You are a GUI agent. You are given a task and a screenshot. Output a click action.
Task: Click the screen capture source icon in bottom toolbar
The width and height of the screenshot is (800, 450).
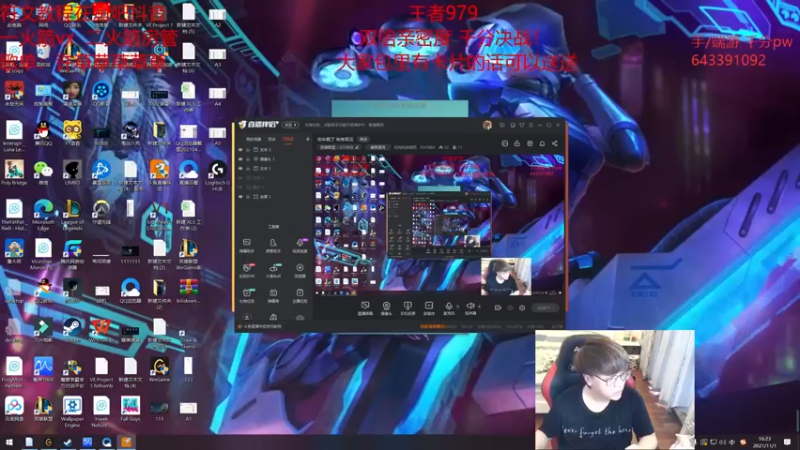coord(365,308)
